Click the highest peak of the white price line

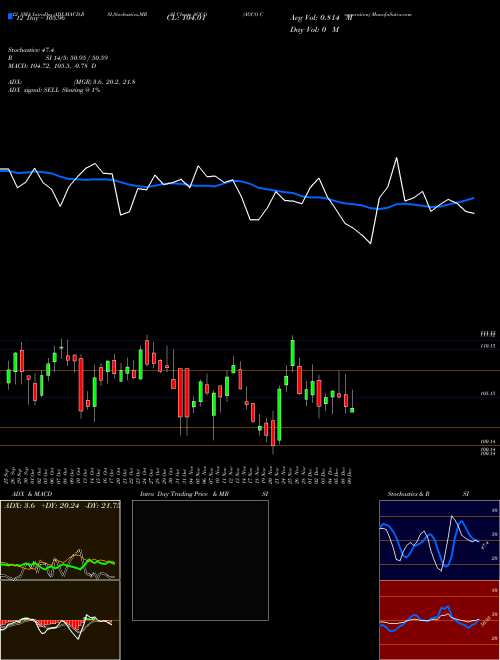[396, 158]
